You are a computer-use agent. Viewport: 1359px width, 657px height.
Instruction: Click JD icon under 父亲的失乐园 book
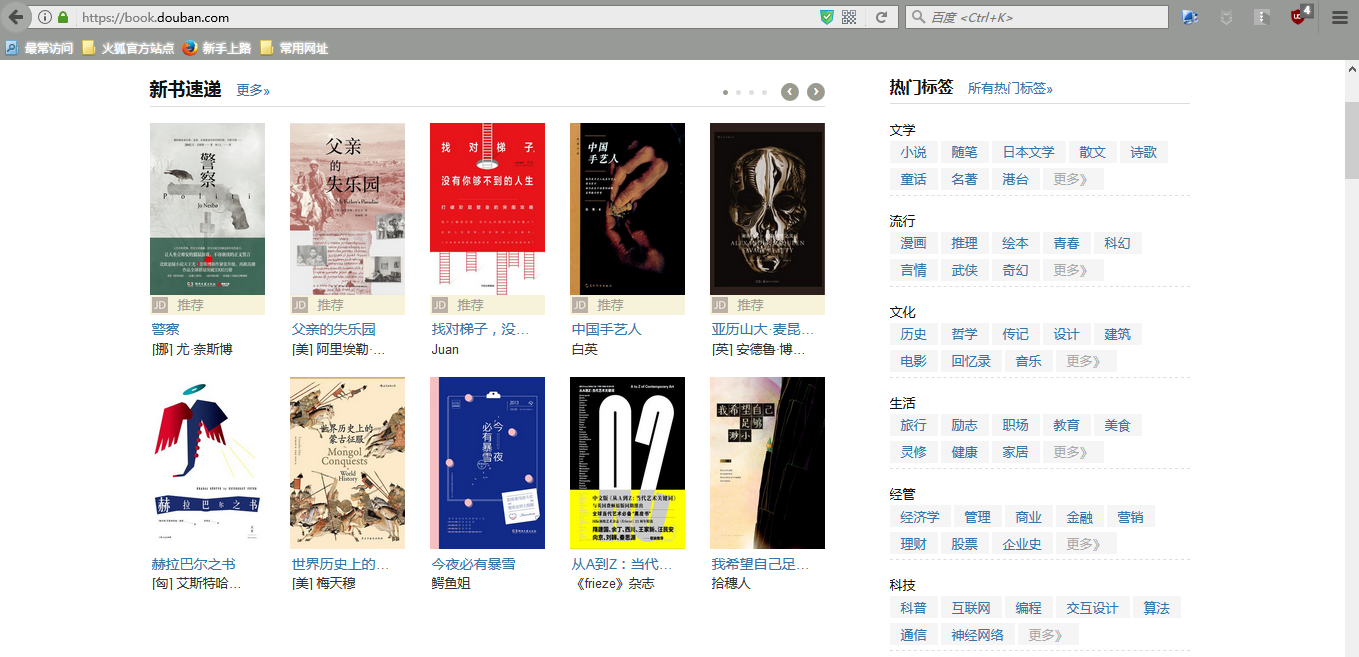pos(300,305)
